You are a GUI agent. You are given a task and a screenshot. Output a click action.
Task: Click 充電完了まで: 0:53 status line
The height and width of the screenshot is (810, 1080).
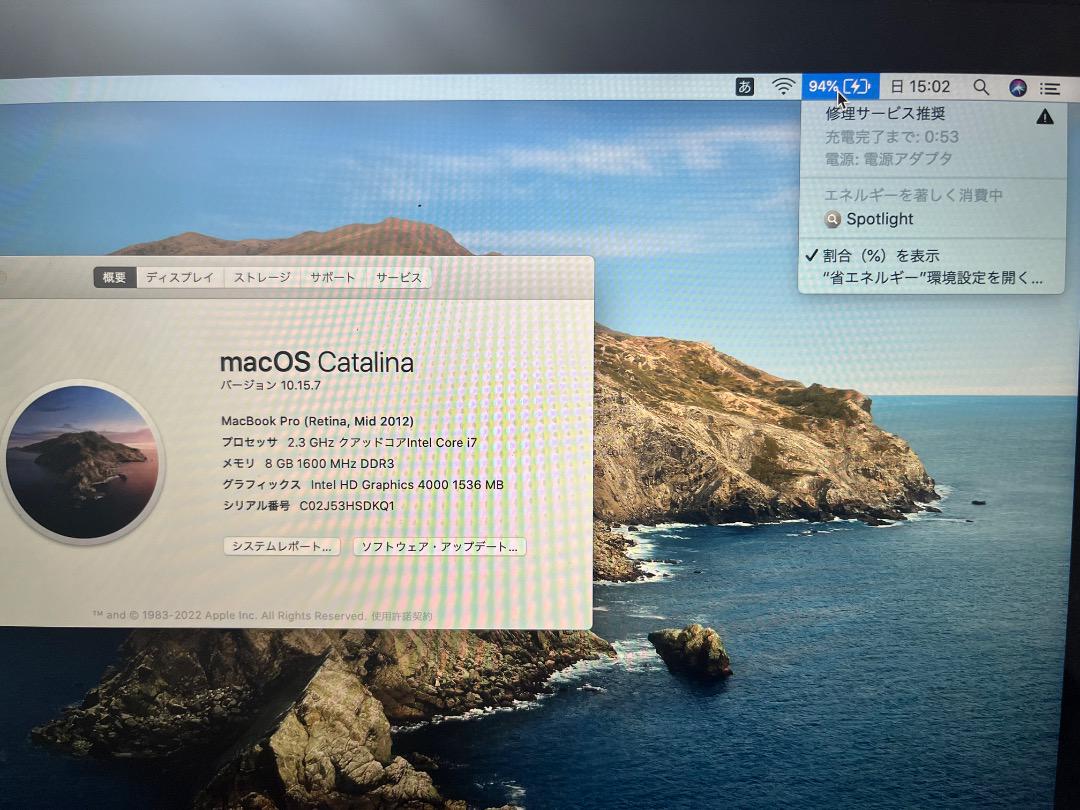click(x=892, y=137)
